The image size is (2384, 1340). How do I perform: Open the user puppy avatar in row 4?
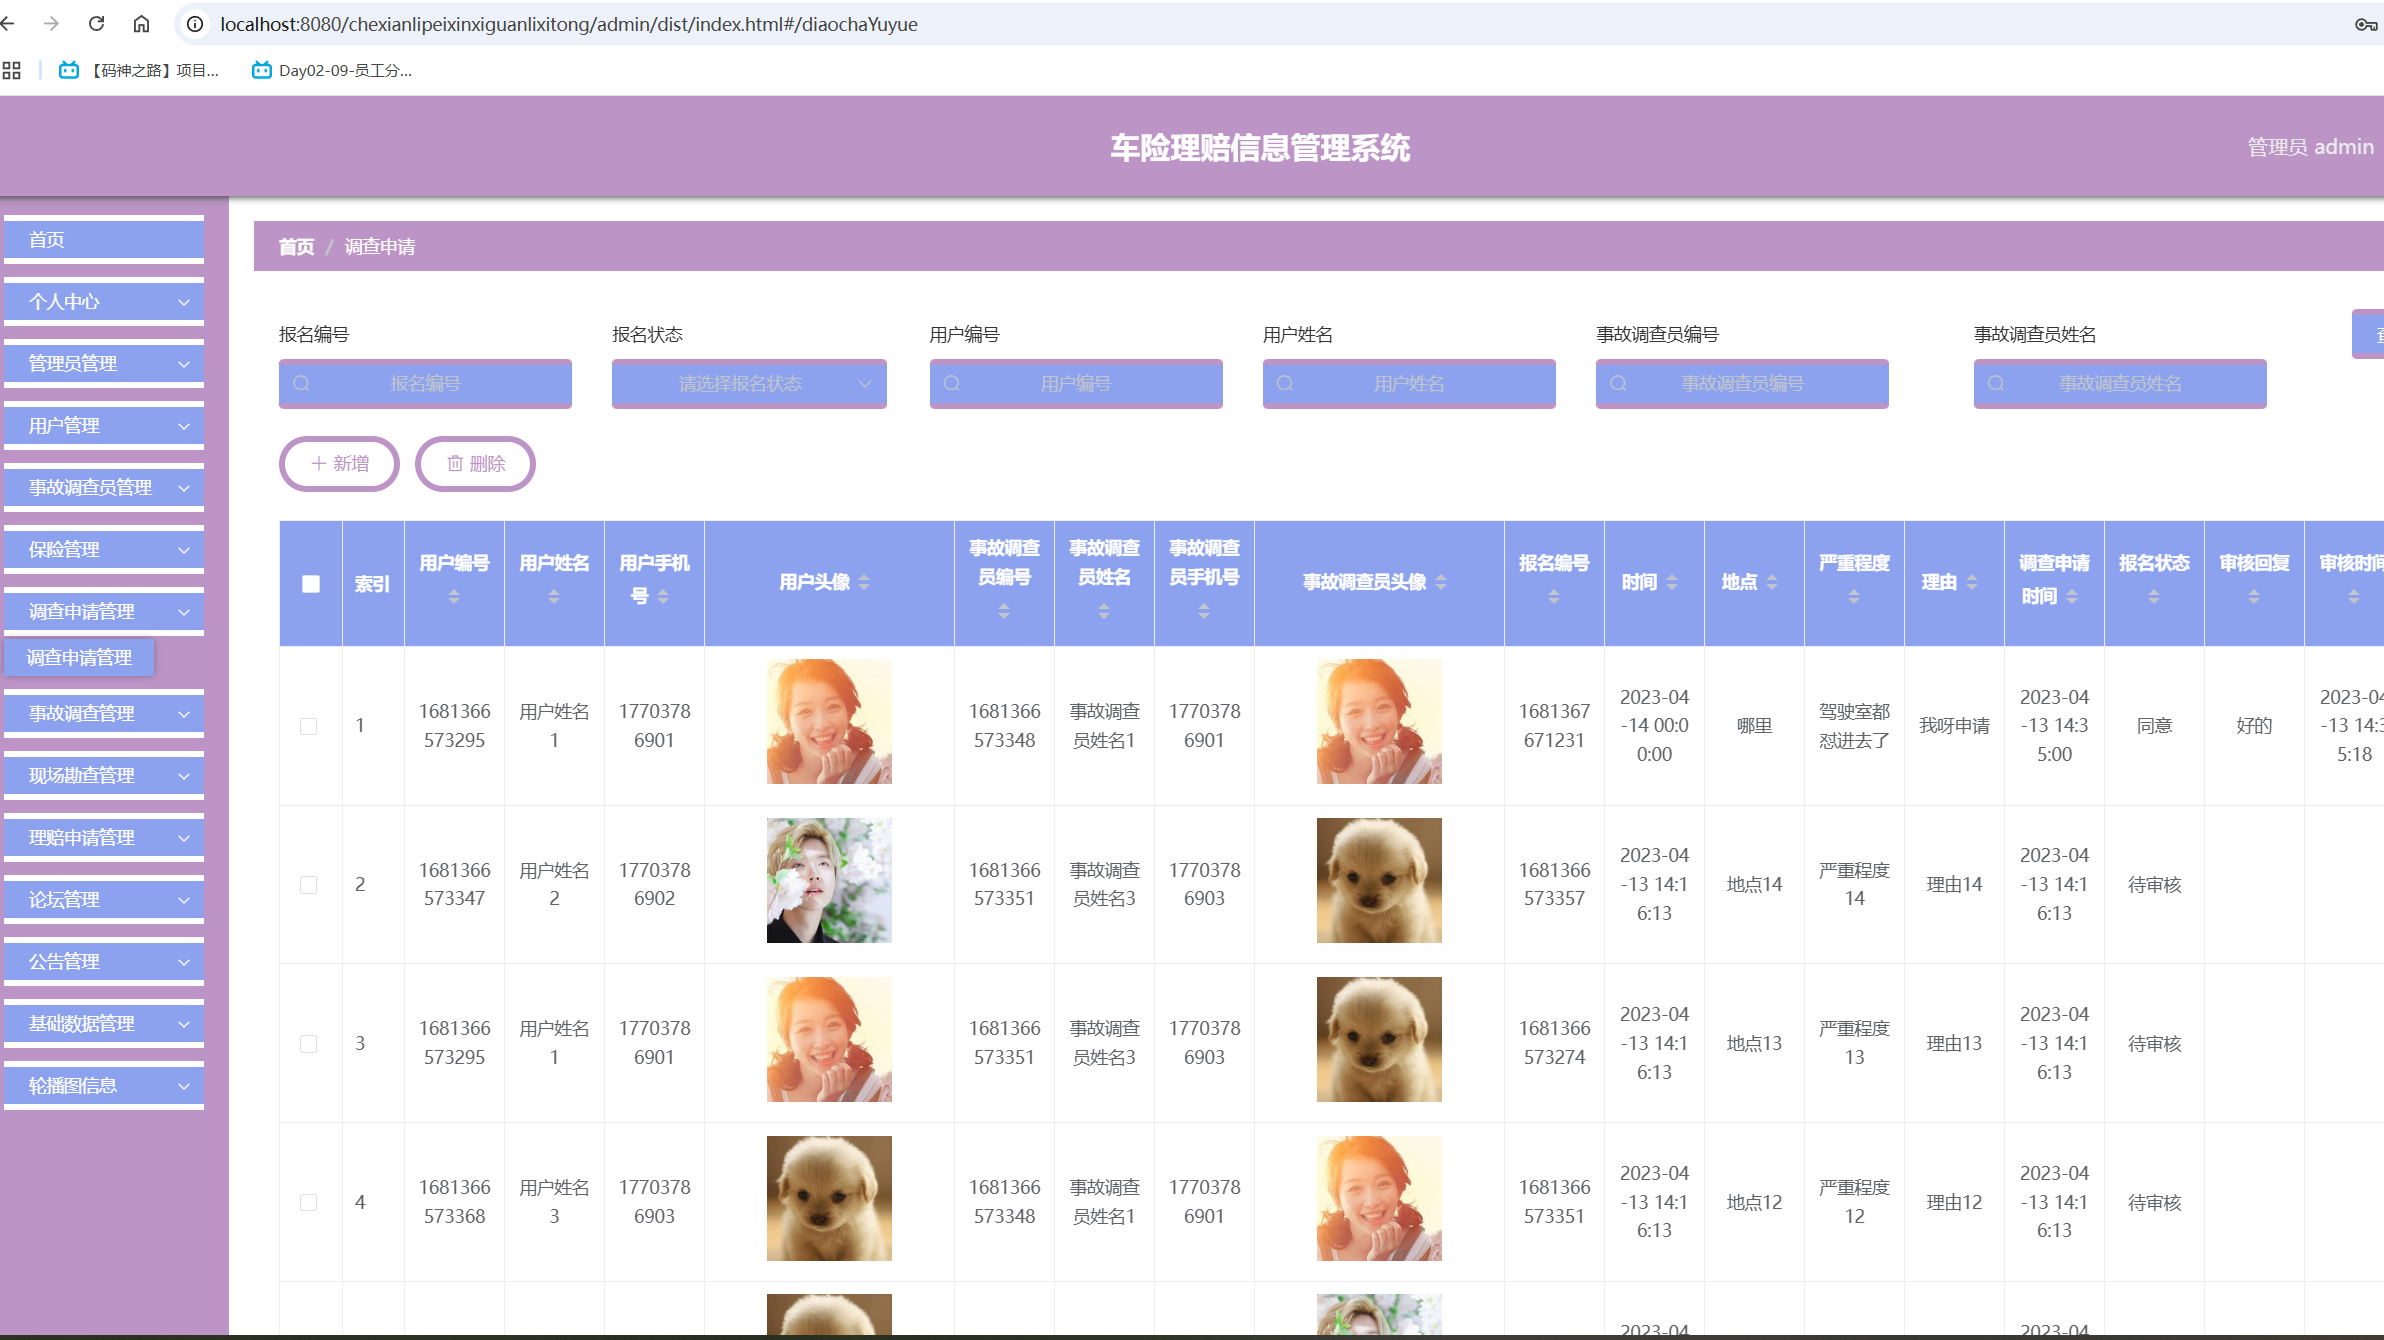point(829,1198)
